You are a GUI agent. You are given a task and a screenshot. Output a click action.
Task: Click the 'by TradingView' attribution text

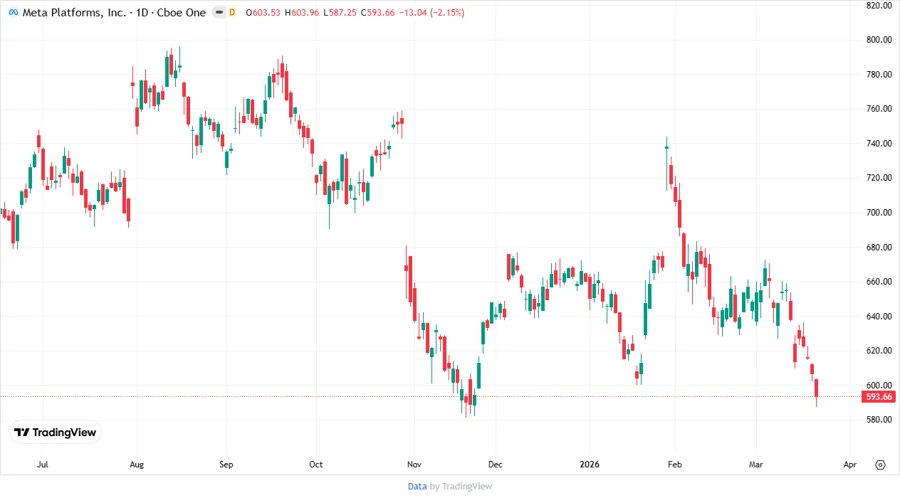click(x=461, y=487)
